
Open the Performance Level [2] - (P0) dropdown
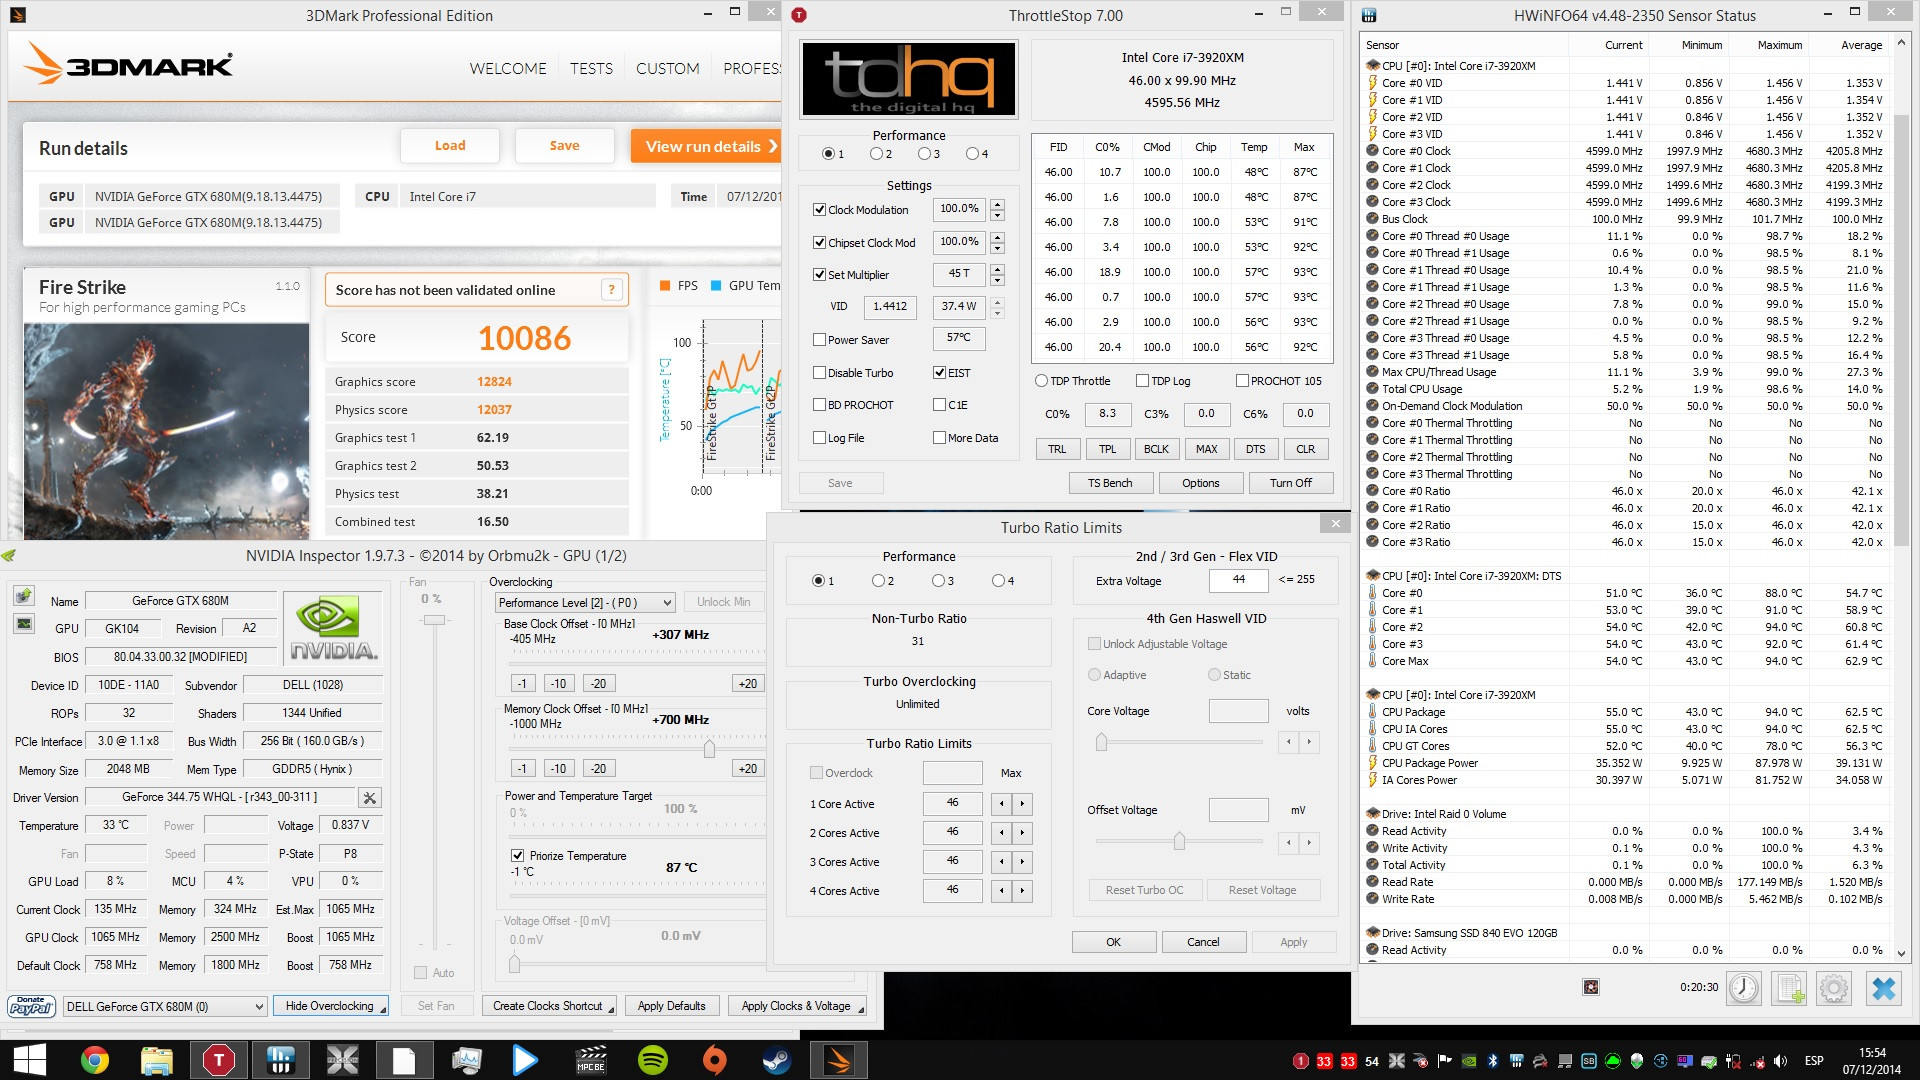[585, 602]
